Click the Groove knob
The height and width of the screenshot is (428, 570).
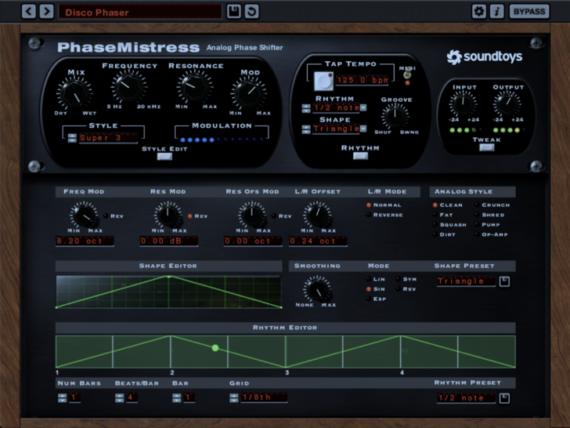[395, 116]
